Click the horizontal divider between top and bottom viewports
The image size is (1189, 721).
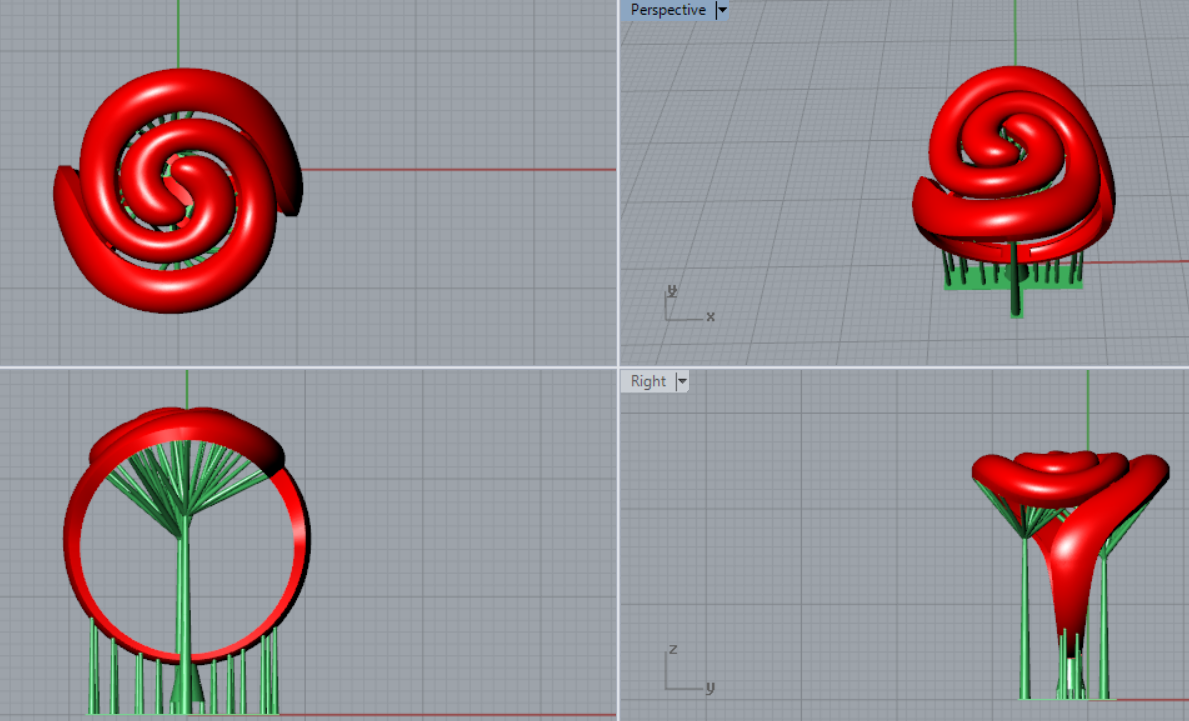pyautogui.click(x=300, y=367)
